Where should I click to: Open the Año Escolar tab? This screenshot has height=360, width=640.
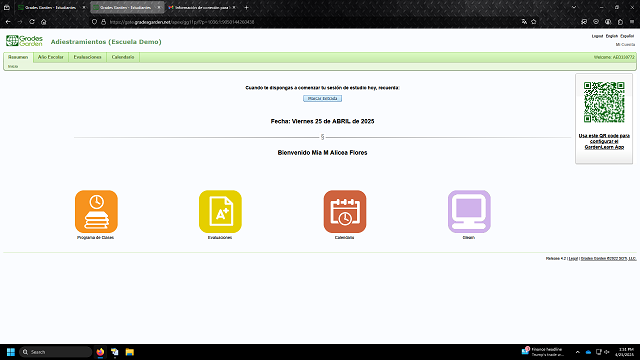[51, 57]
